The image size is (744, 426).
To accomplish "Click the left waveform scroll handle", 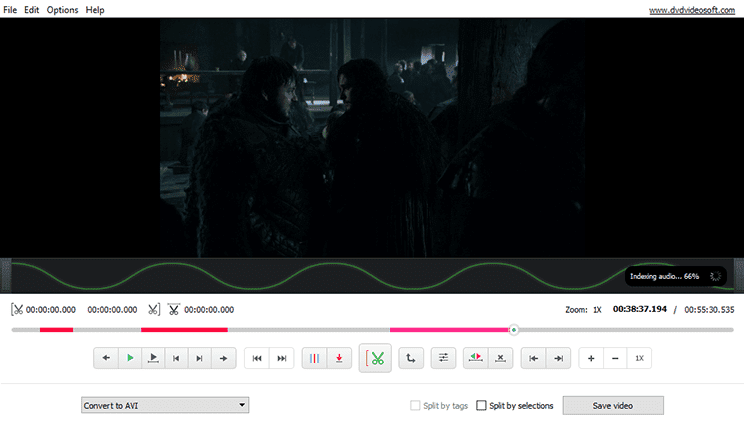I will (x=6, y=276).
